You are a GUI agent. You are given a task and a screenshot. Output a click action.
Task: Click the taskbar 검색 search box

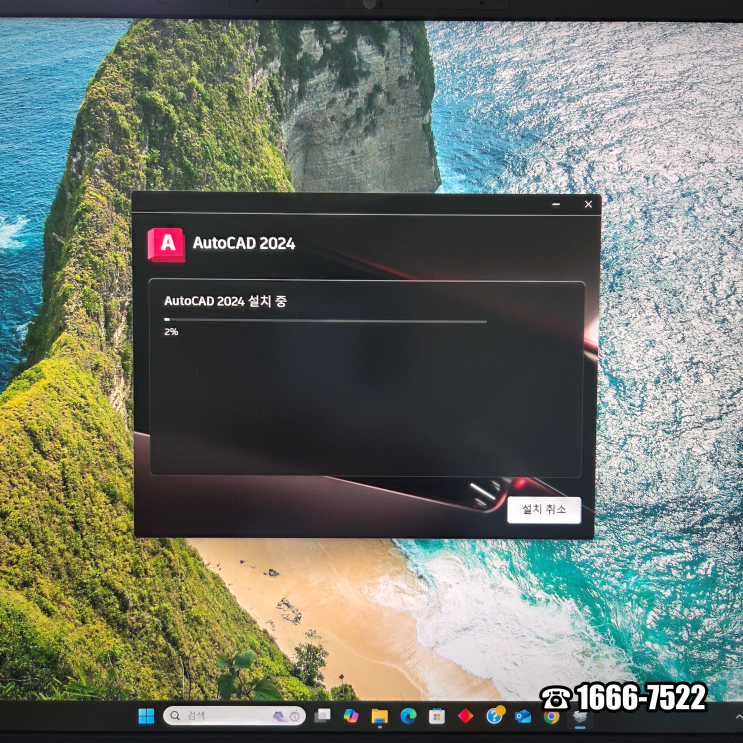[x=234, y=716]
